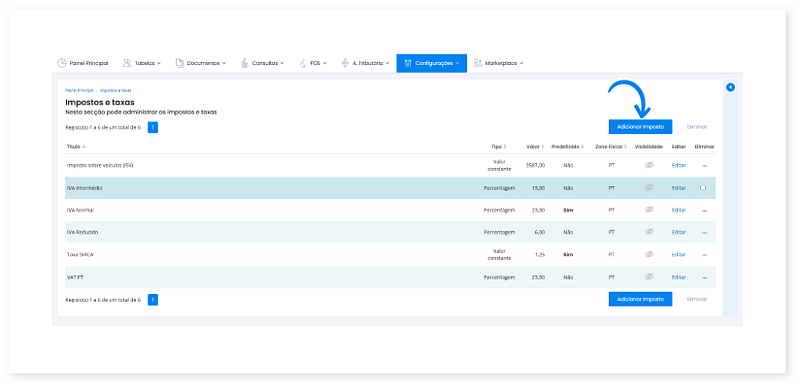Toggle visibility of IVA Reduzido
Viewport: 800px width, 388px height.
click(x=649, y=231)
